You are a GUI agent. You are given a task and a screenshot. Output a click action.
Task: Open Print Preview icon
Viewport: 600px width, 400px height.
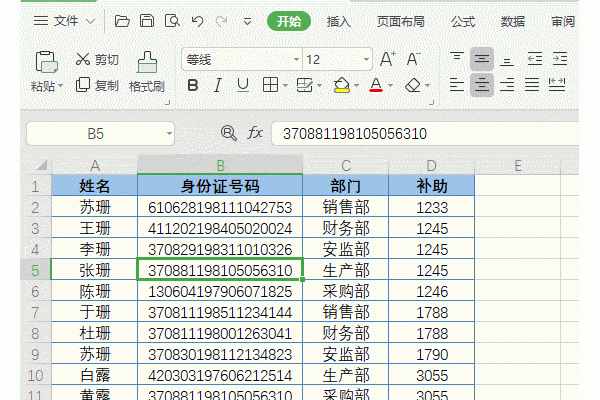(x=172, y=21)
